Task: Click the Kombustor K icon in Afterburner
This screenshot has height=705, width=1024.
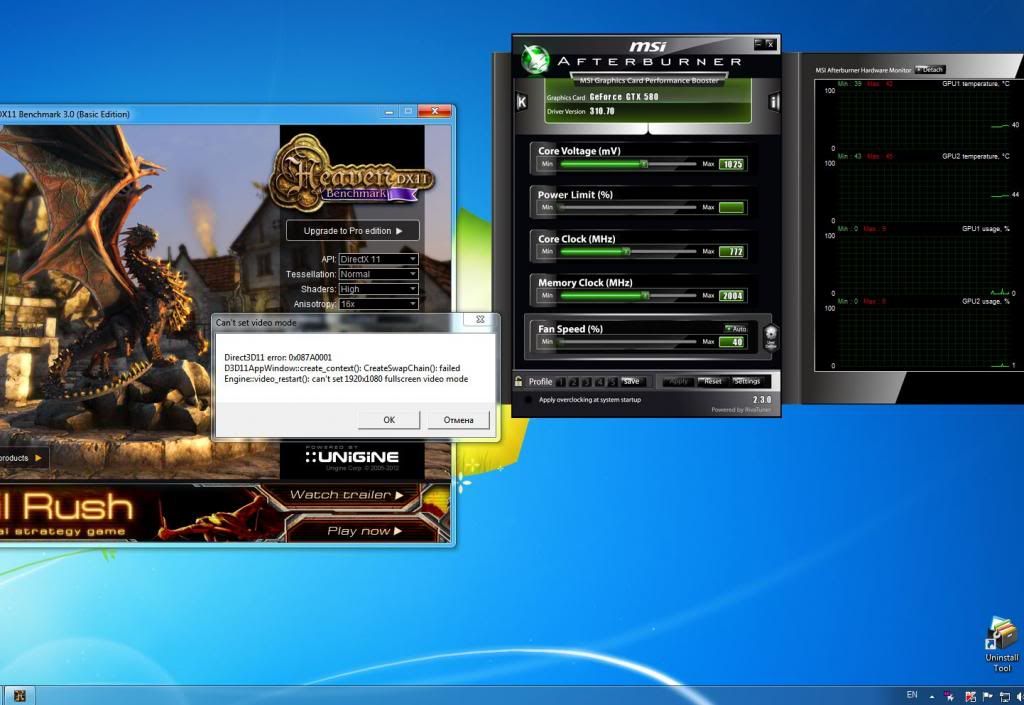Action: pos(521,102)
